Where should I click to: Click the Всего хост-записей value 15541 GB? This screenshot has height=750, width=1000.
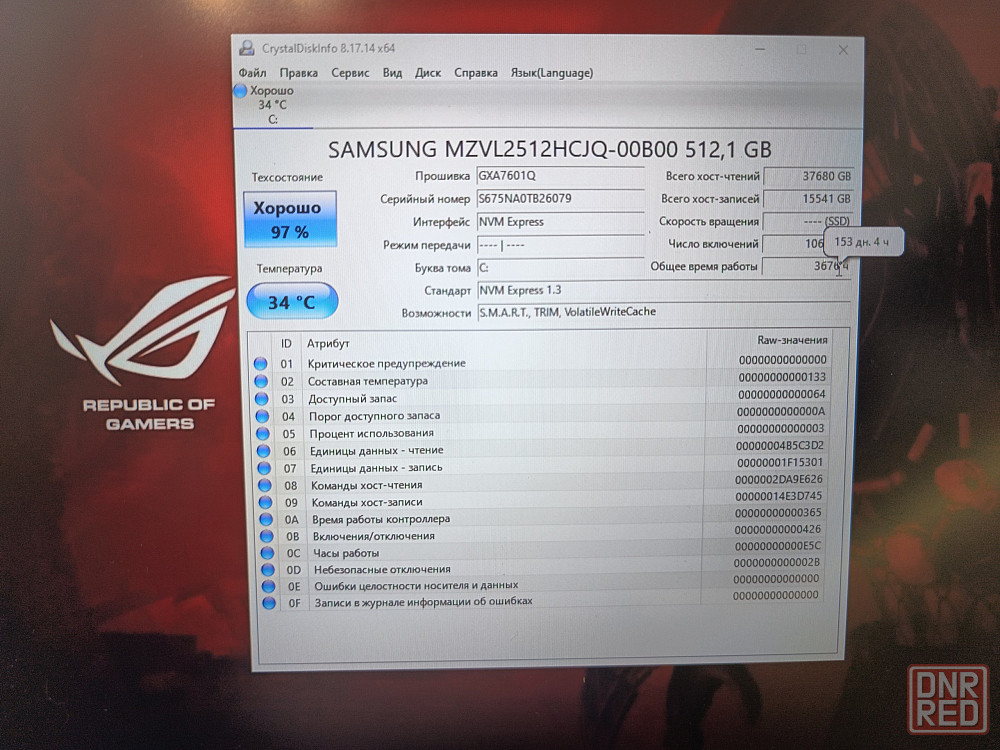808,199
